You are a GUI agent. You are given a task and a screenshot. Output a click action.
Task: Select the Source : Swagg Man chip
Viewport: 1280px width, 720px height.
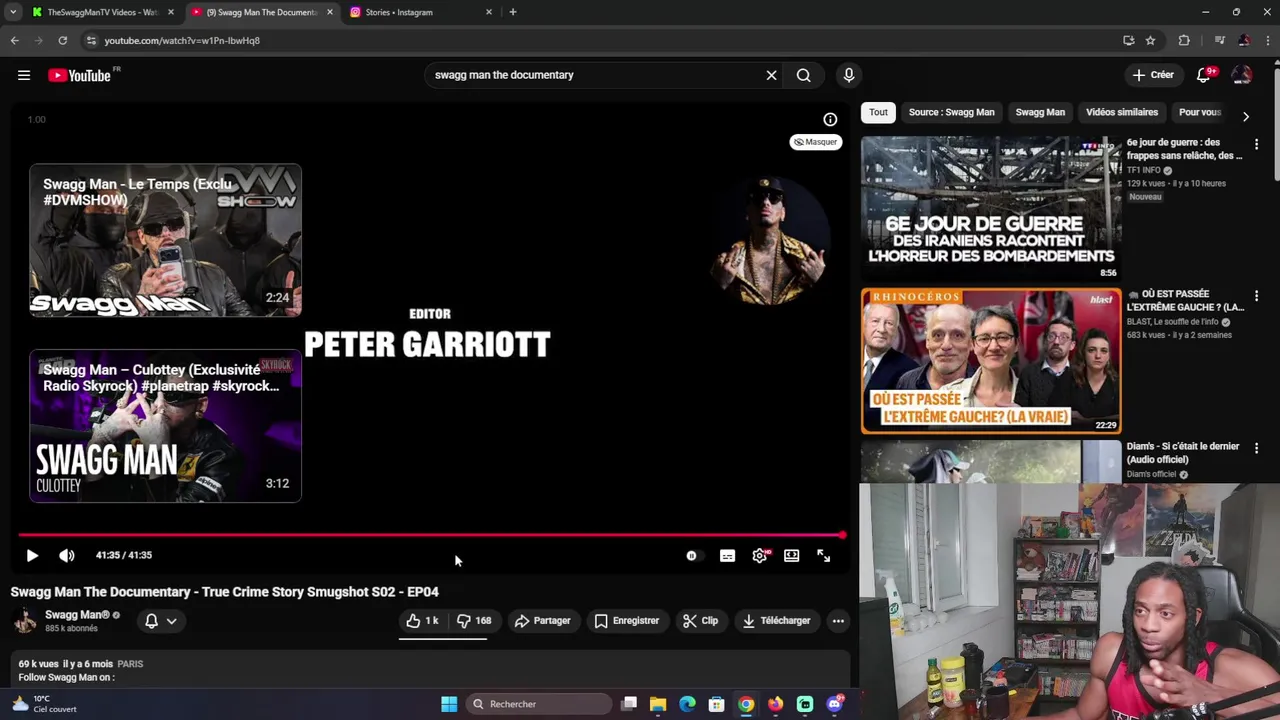pyautogui.click(x=951, y=112)
